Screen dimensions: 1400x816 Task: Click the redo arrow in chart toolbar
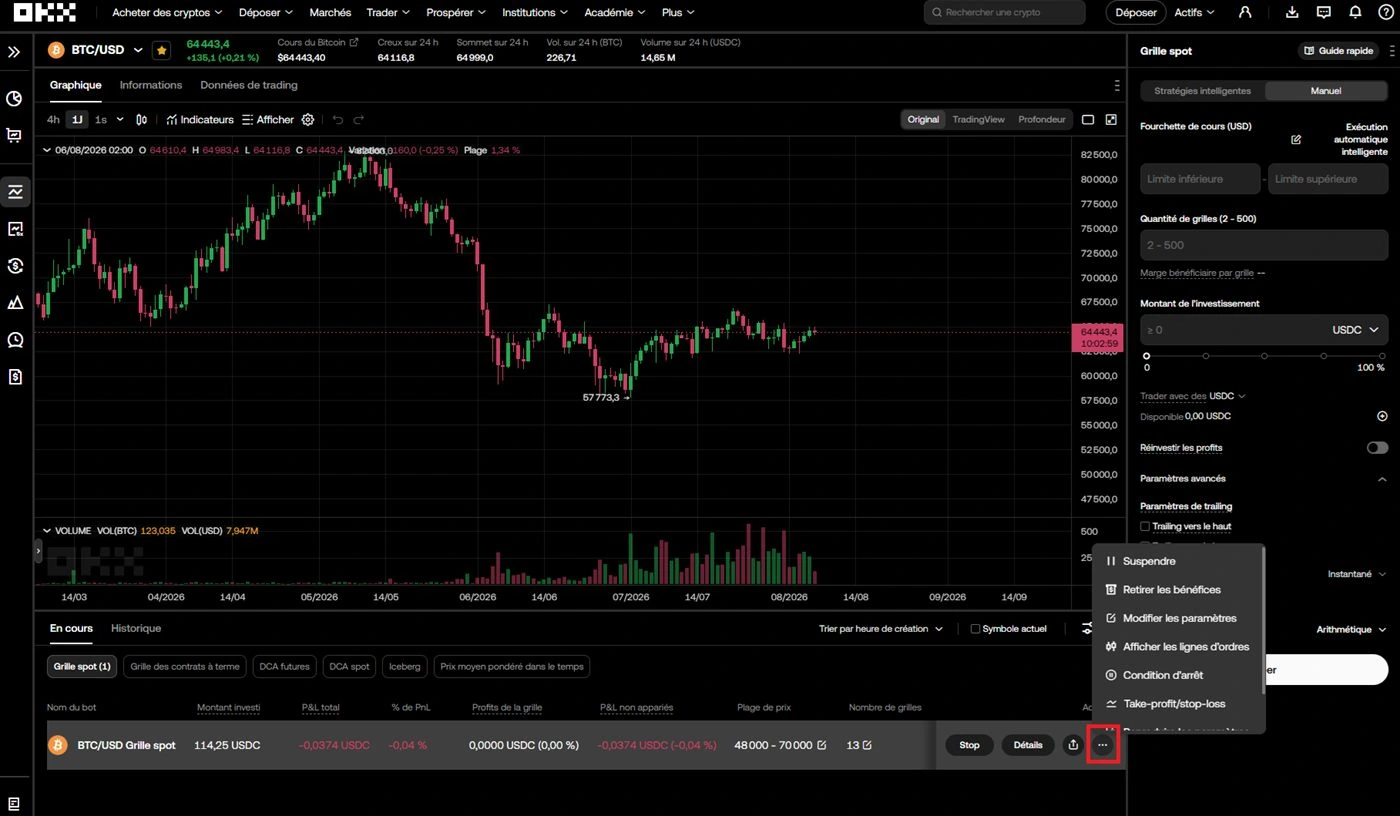point(359,120)
